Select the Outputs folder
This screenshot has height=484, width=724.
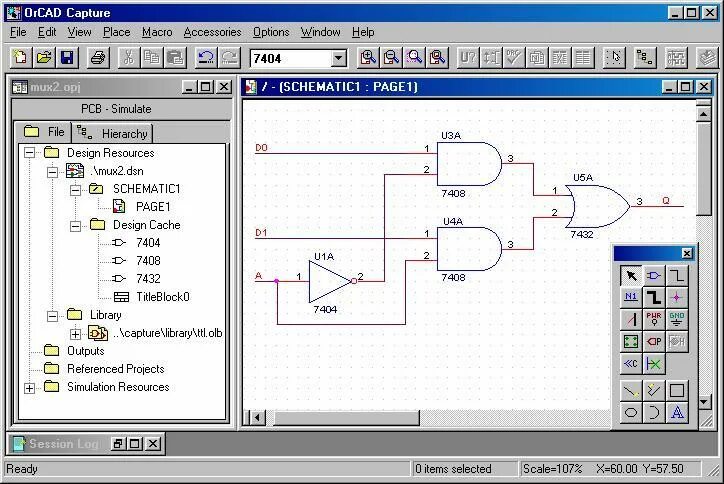(85, 351)
